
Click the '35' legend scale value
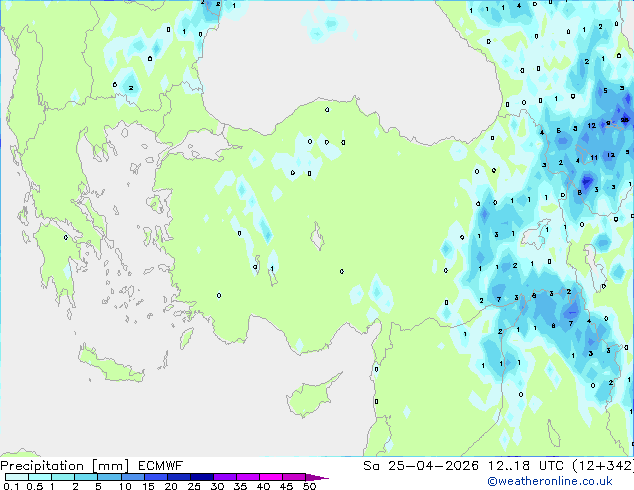[240, 486]
